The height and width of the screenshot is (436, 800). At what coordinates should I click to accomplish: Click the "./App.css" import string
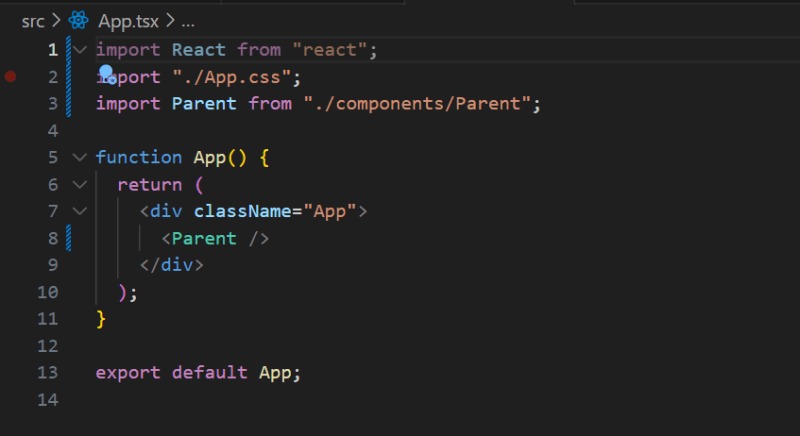pos(232,77)
